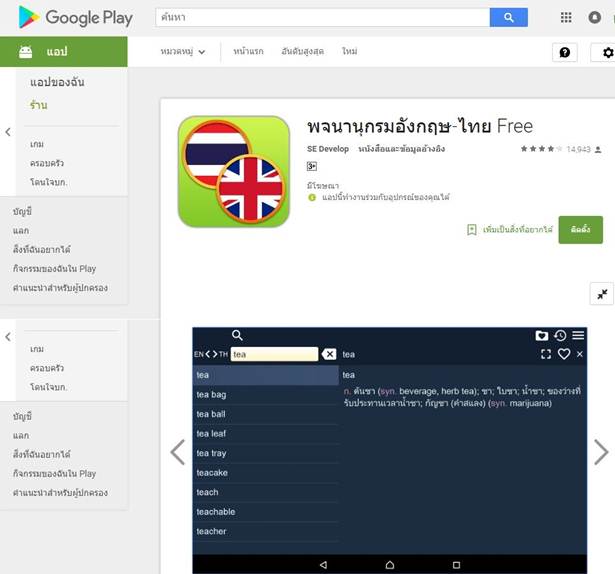Viewport: 615px width, 574px height.
Task: Click the collapse screenshot viewer icon
Action: pyautogui.click(x=602, y=294)
